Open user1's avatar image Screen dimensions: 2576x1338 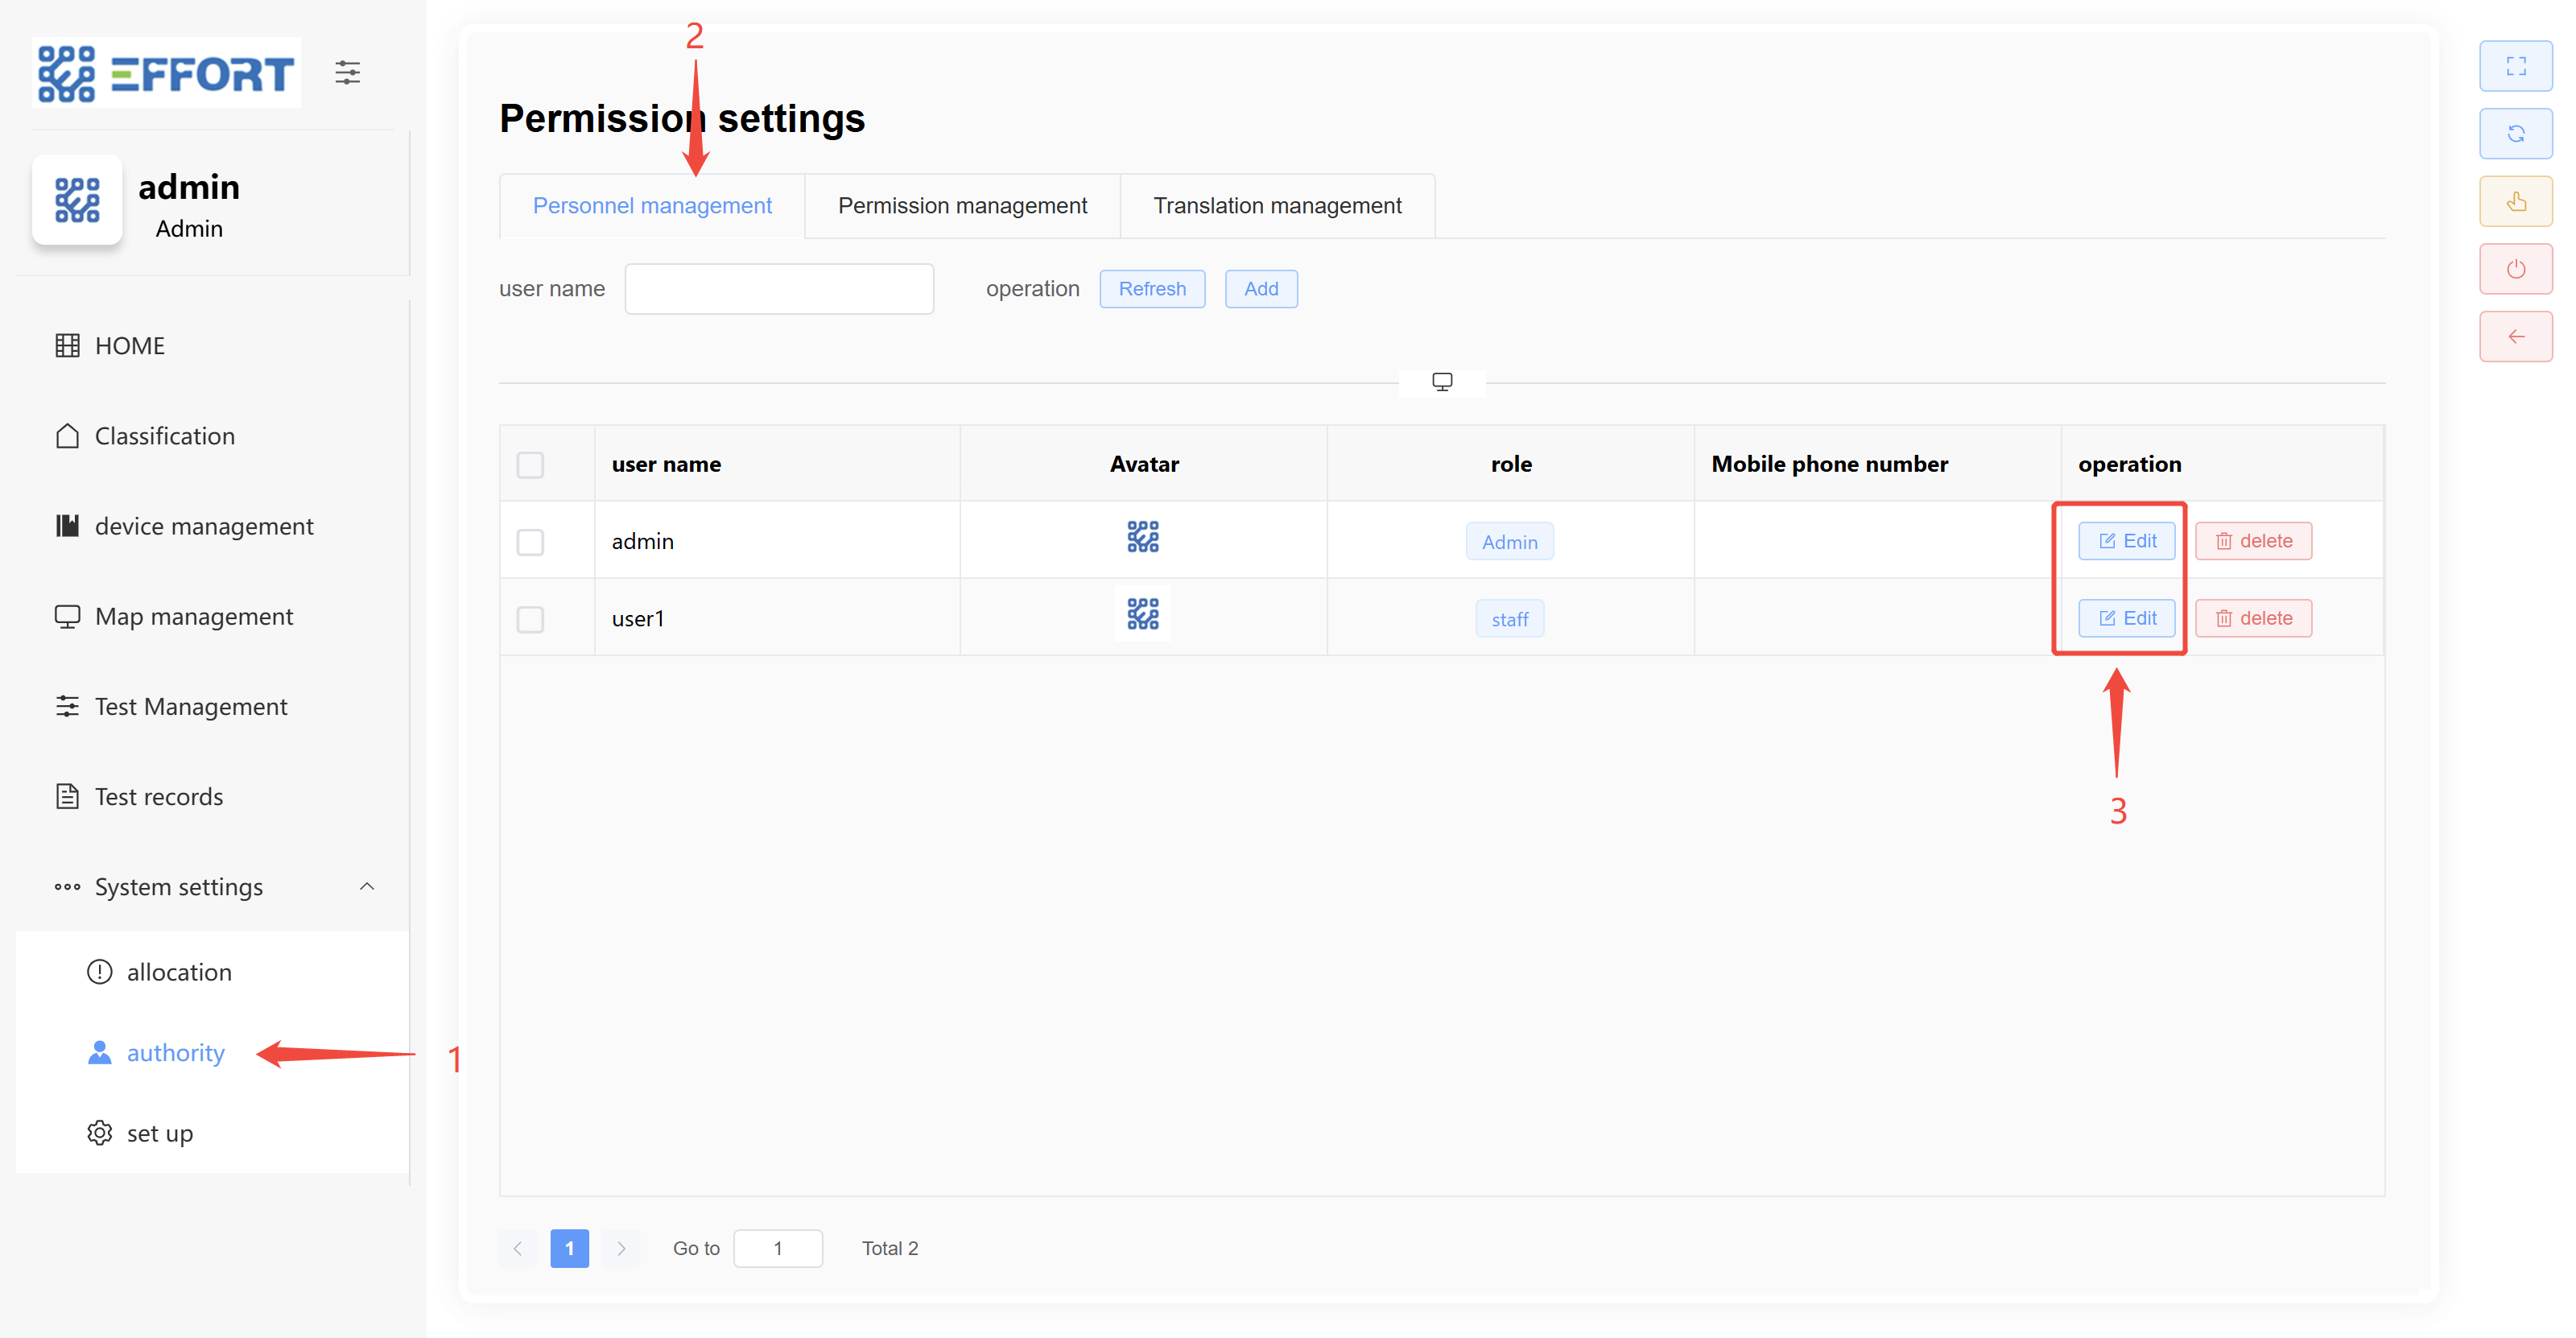[1142, 615]
